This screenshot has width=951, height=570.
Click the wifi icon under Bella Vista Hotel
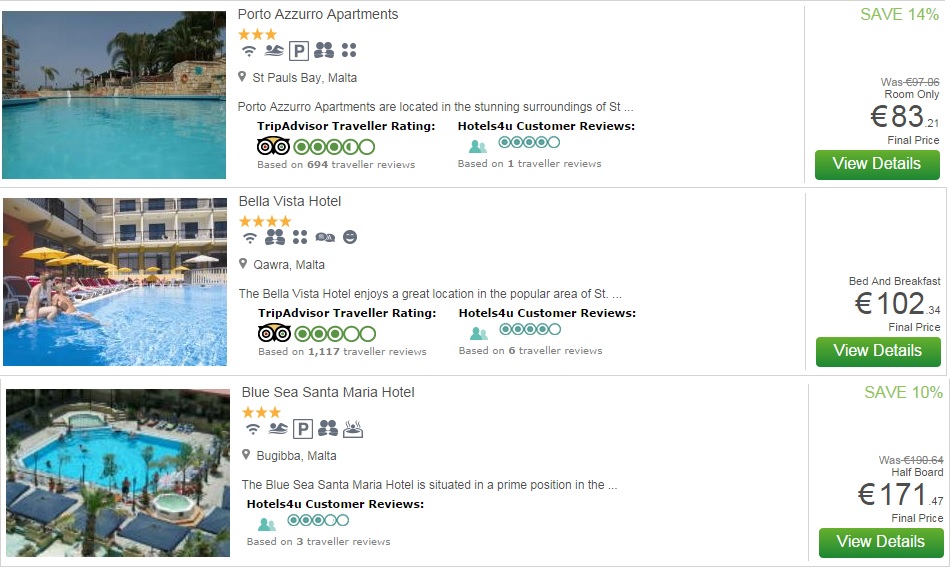tap(249, 238)
